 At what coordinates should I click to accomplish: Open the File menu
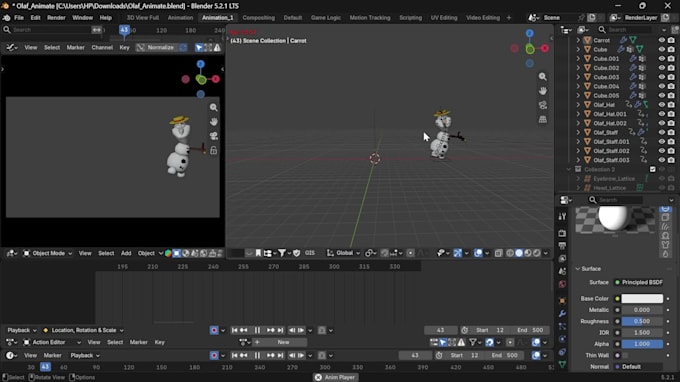pos(19,18)
